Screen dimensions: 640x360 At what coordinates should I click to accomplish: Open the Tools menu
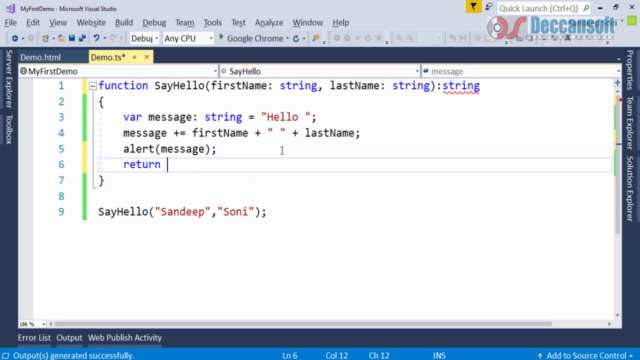pyautogui.click(x=213, y=22)
